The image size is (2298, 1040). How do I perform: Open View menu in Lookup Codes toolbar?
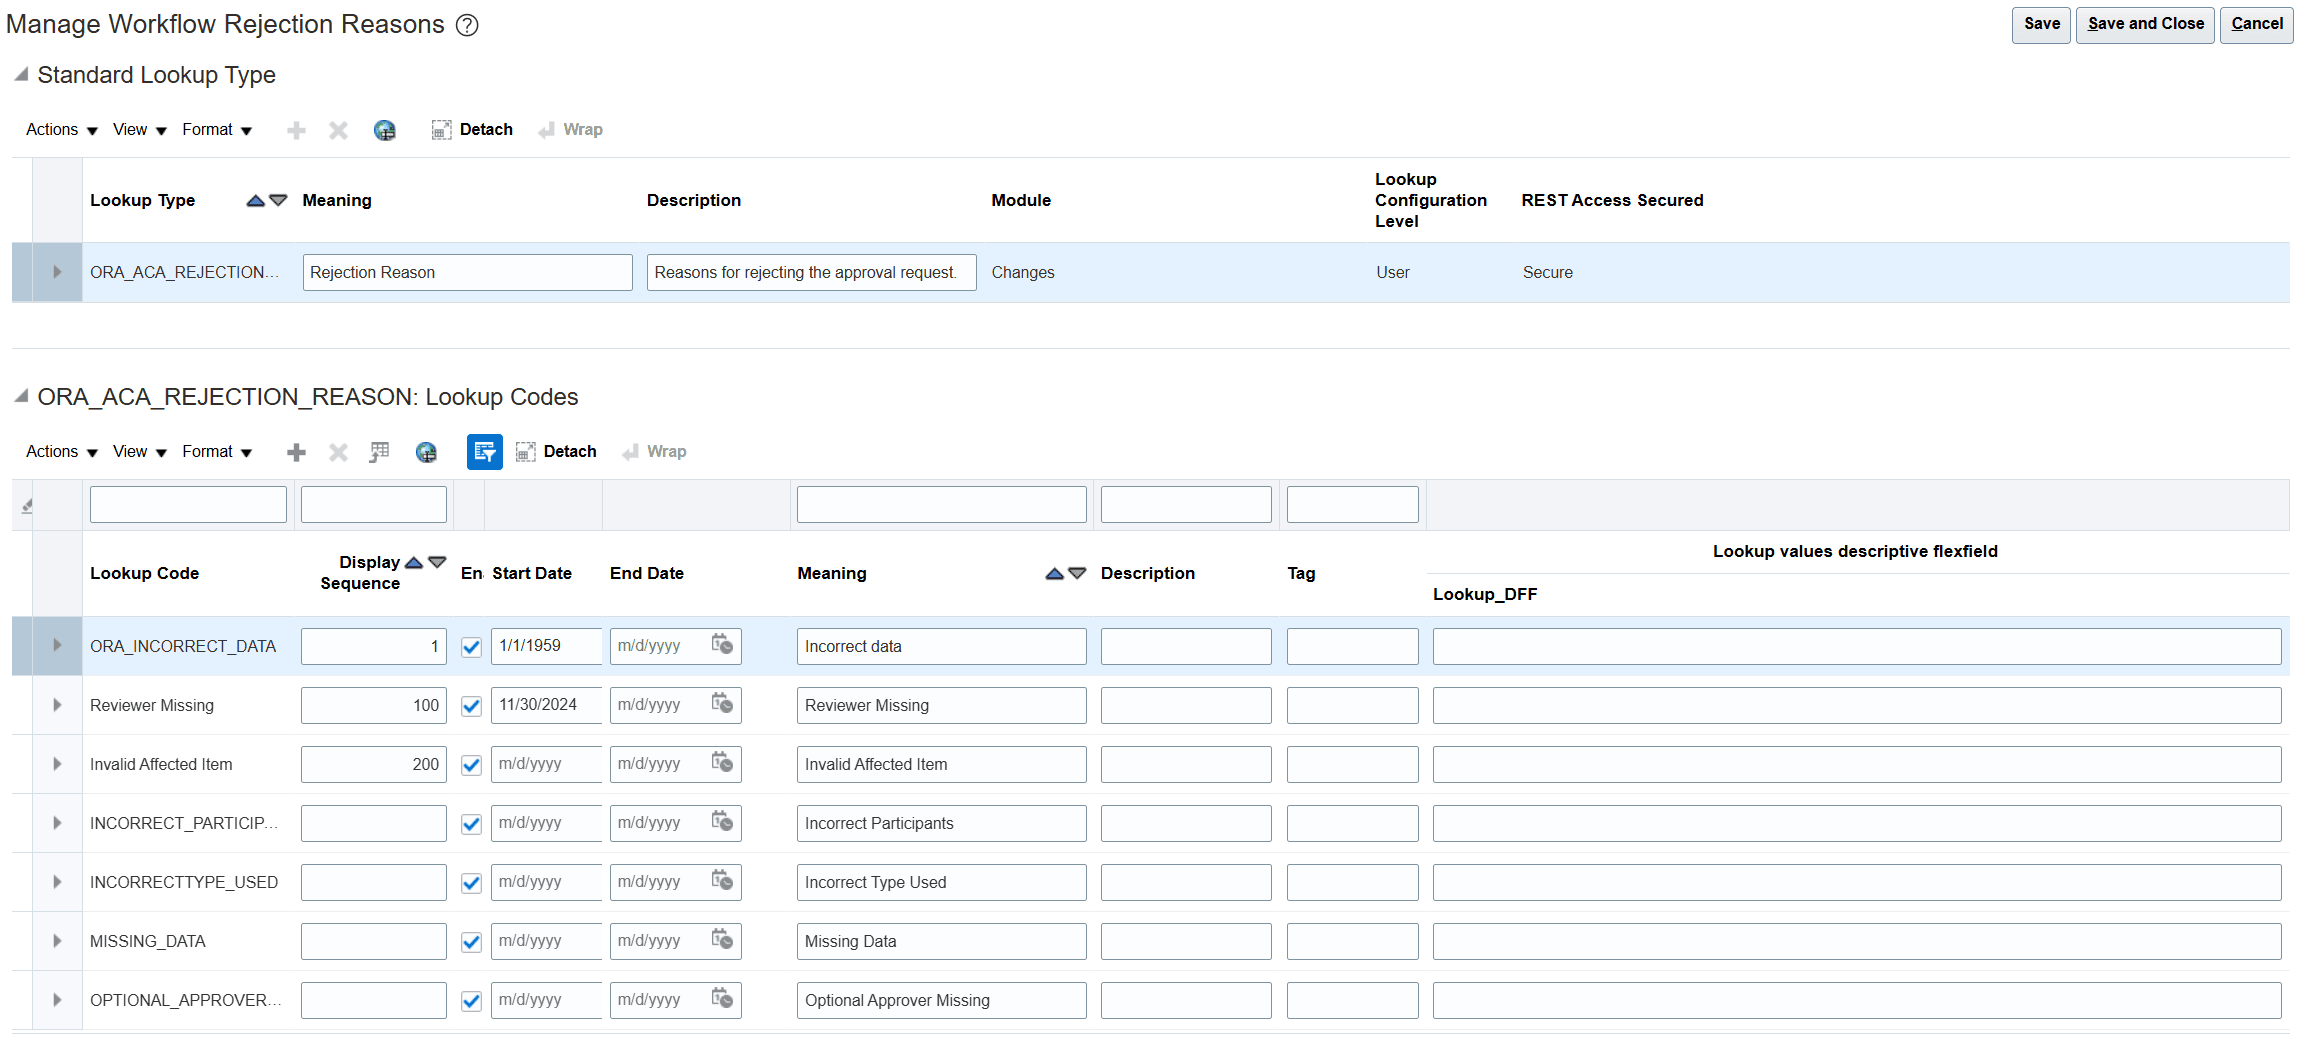(x=140, y=452)
